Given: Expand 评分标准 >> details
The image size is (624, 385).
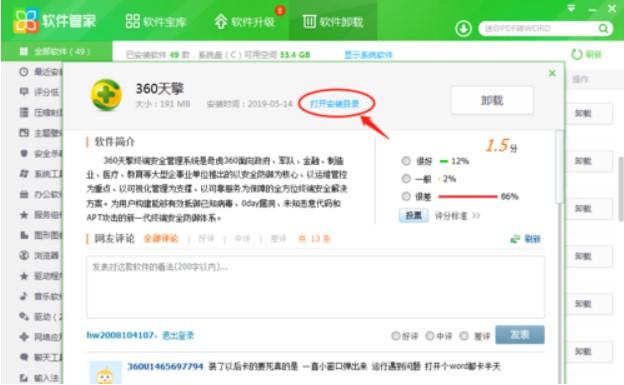Looking at the screenshot, I should tap(457, 216).
